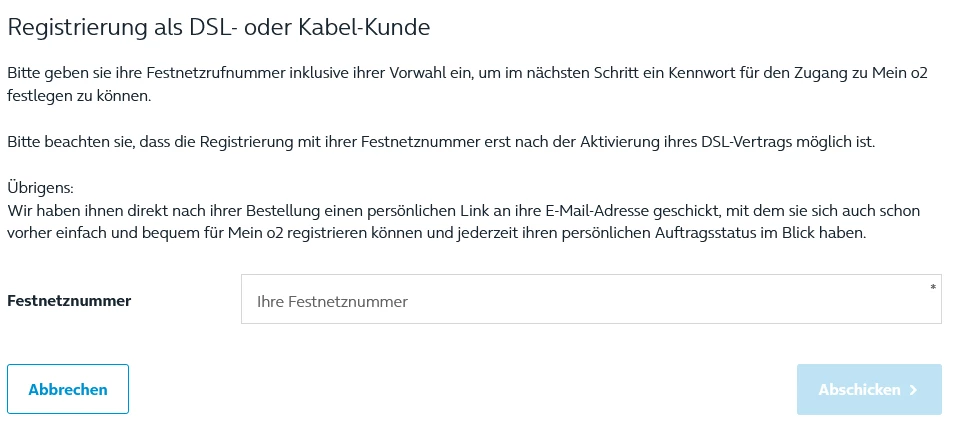Click the chevron arrow on Abschicken button

coord(914,390)
